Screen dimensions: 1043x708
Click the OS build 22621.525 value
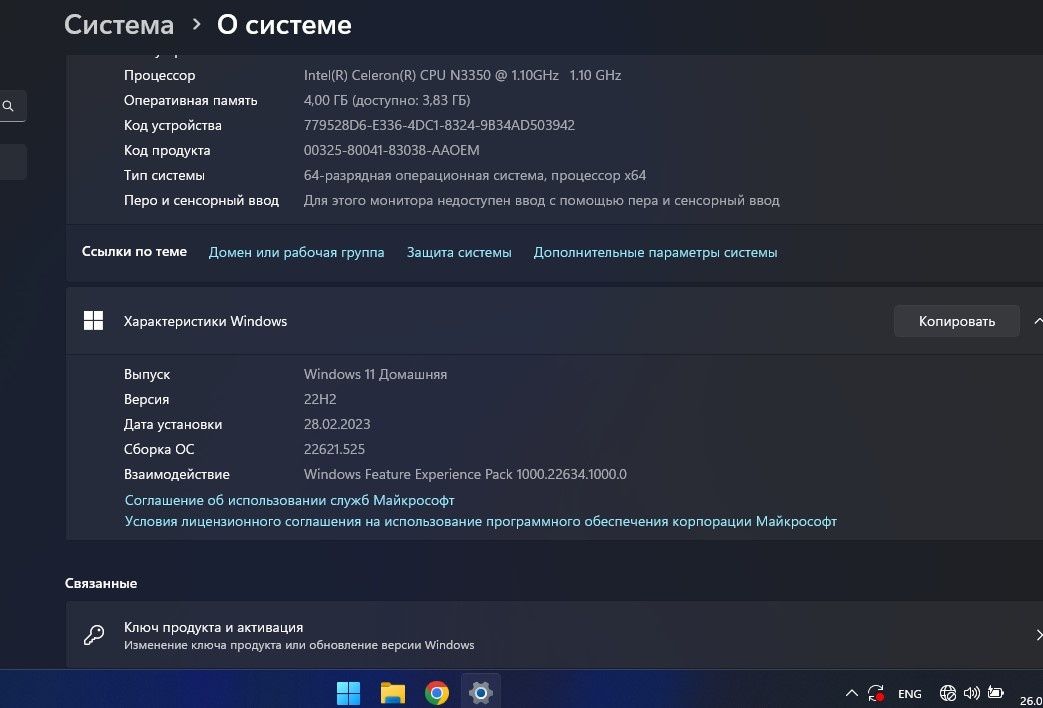pos(334,450)
